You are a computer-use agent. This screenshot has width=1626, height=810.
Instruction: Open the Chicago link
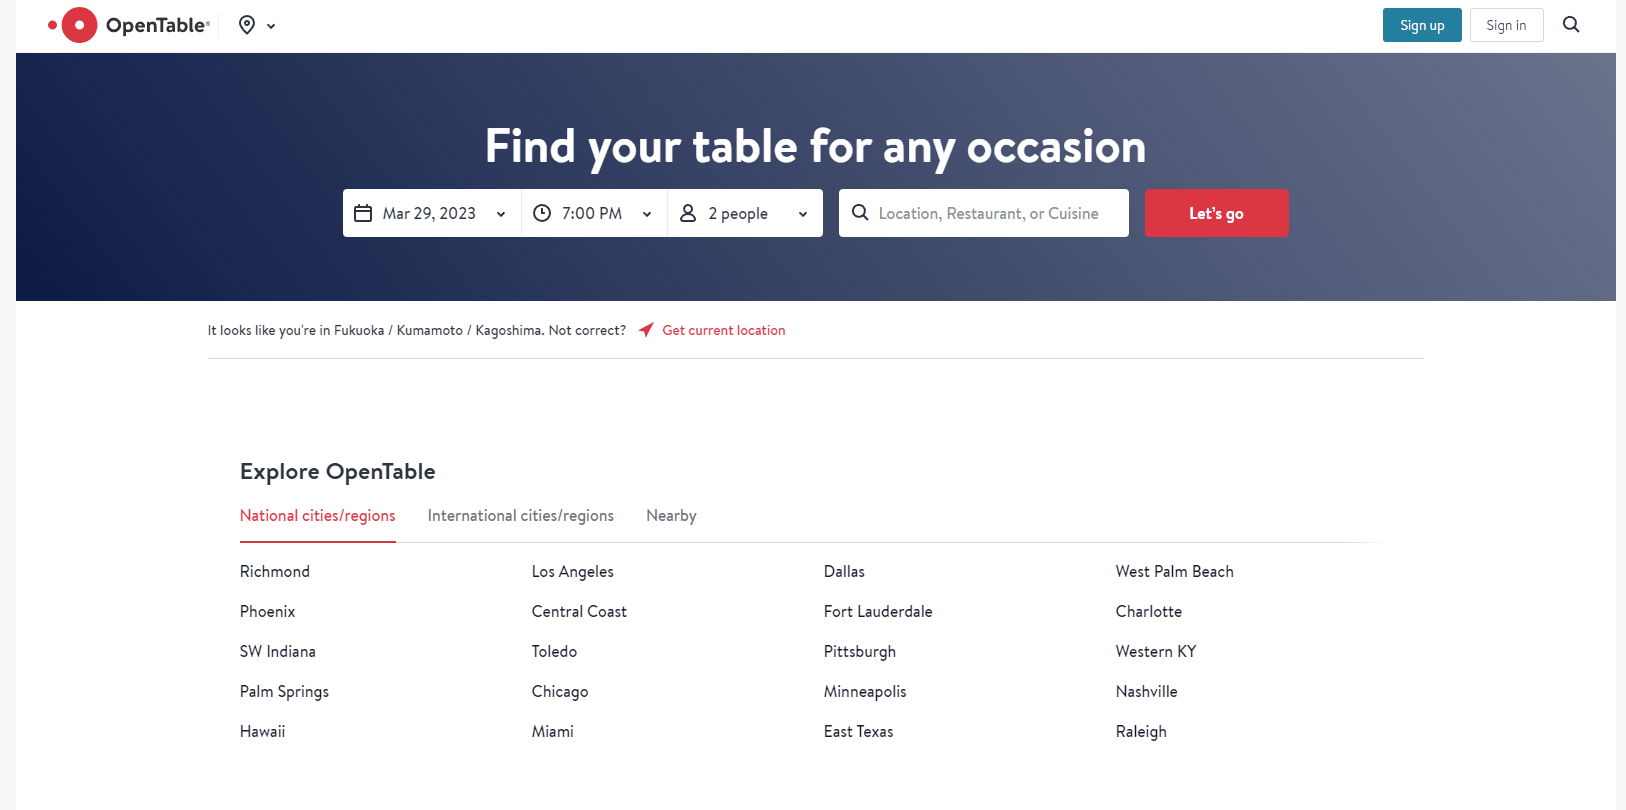pyautogui.click(x=560, y=691)
